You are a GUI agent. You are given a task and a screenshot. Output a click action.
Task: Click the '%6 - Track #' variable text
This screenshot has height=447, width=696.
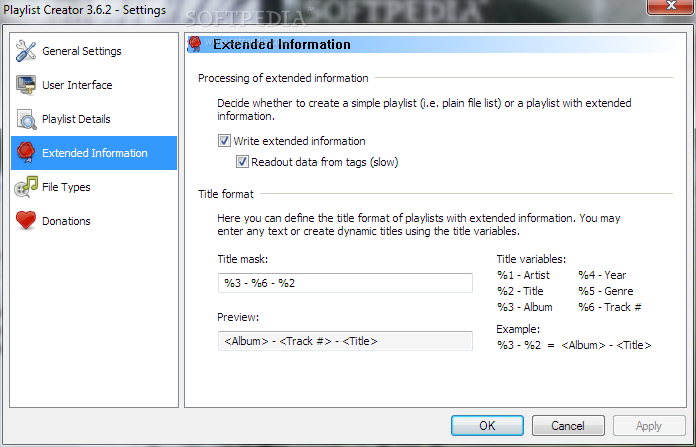(x=610, y=307)
